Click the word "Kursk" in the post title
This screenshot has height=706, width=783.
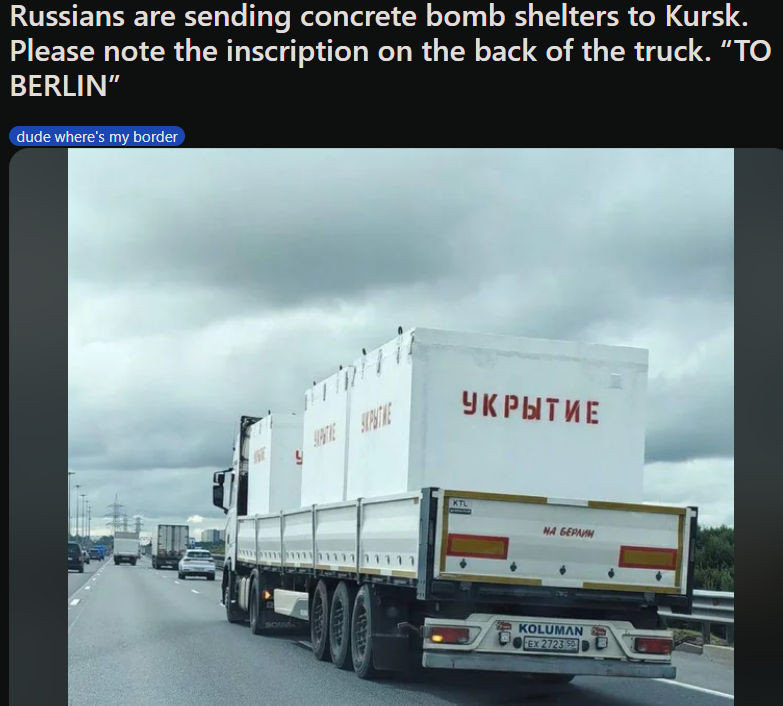click(706, 16)
